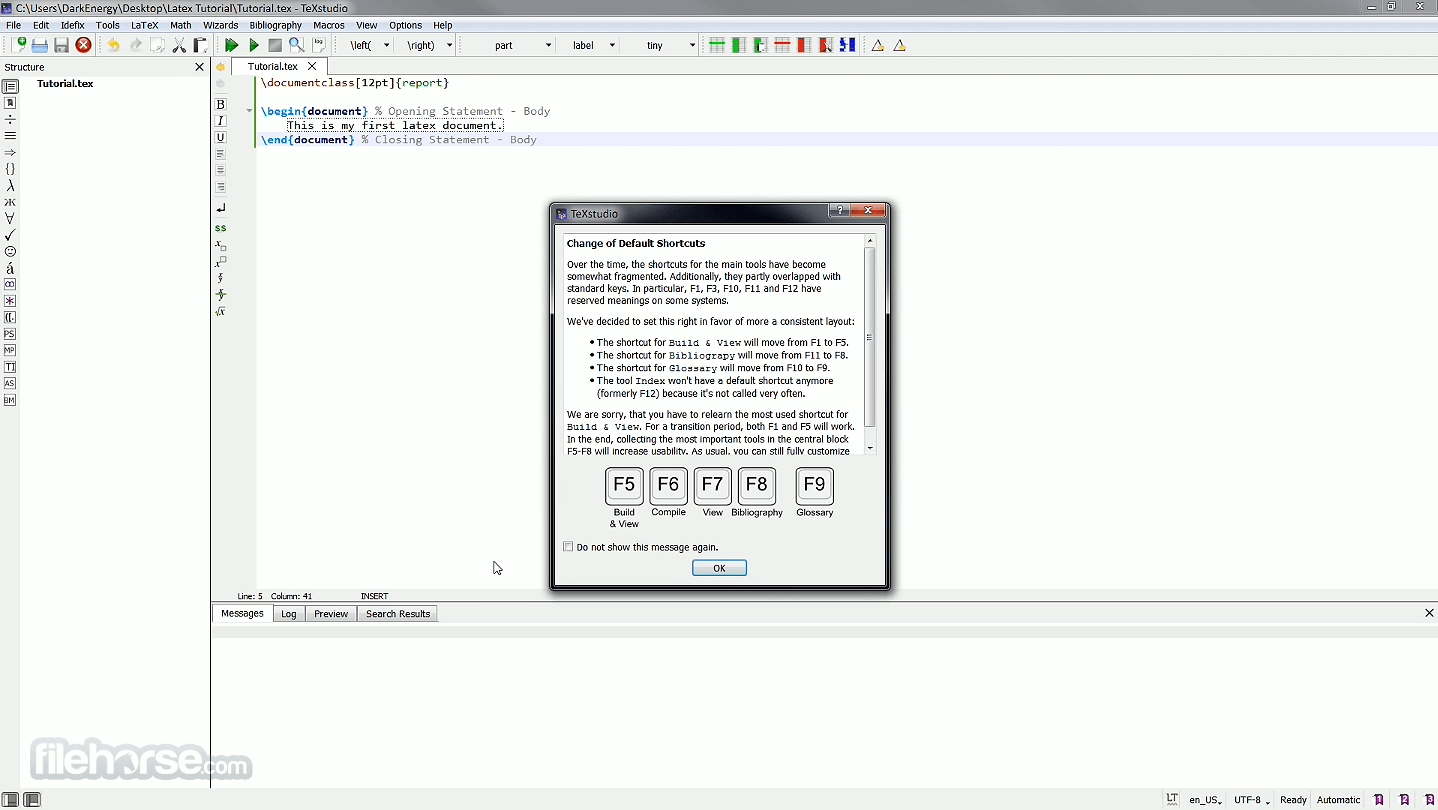1438x810 pixels.
Task: Open the Cyrillic (Ж) symbol panel
Action: pyautogui.click(x=10, y=202)
